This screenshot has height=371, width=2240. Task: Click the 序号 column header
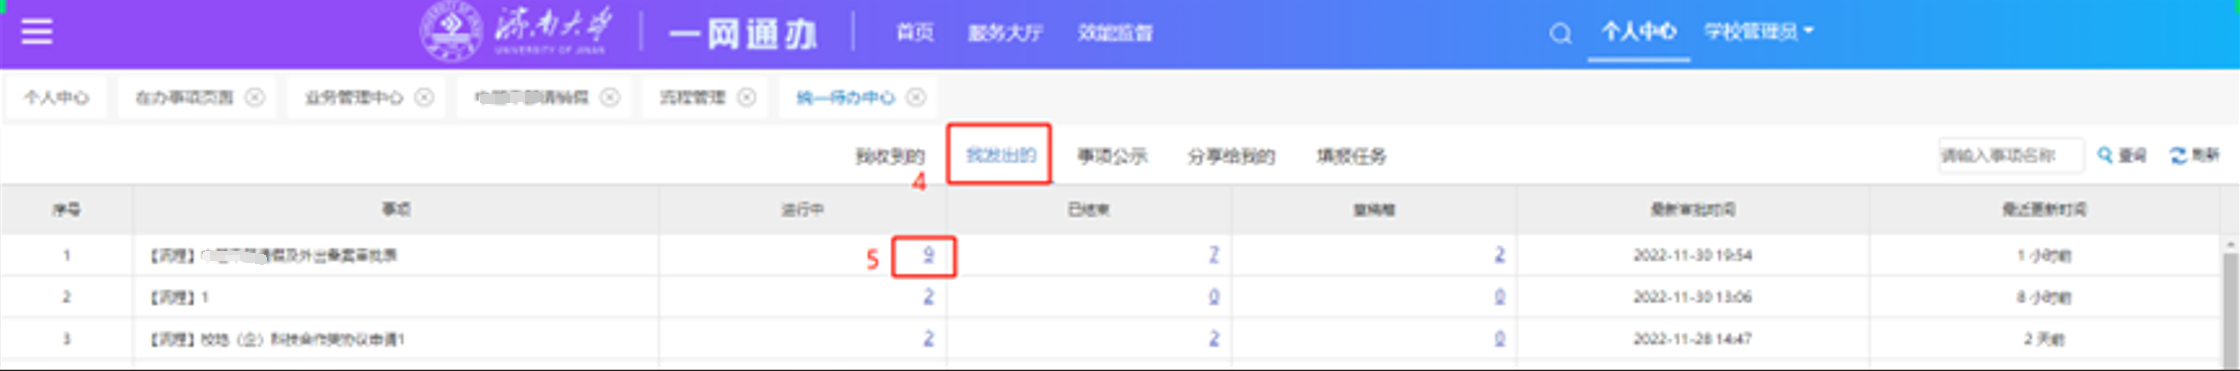click(67, 209)
